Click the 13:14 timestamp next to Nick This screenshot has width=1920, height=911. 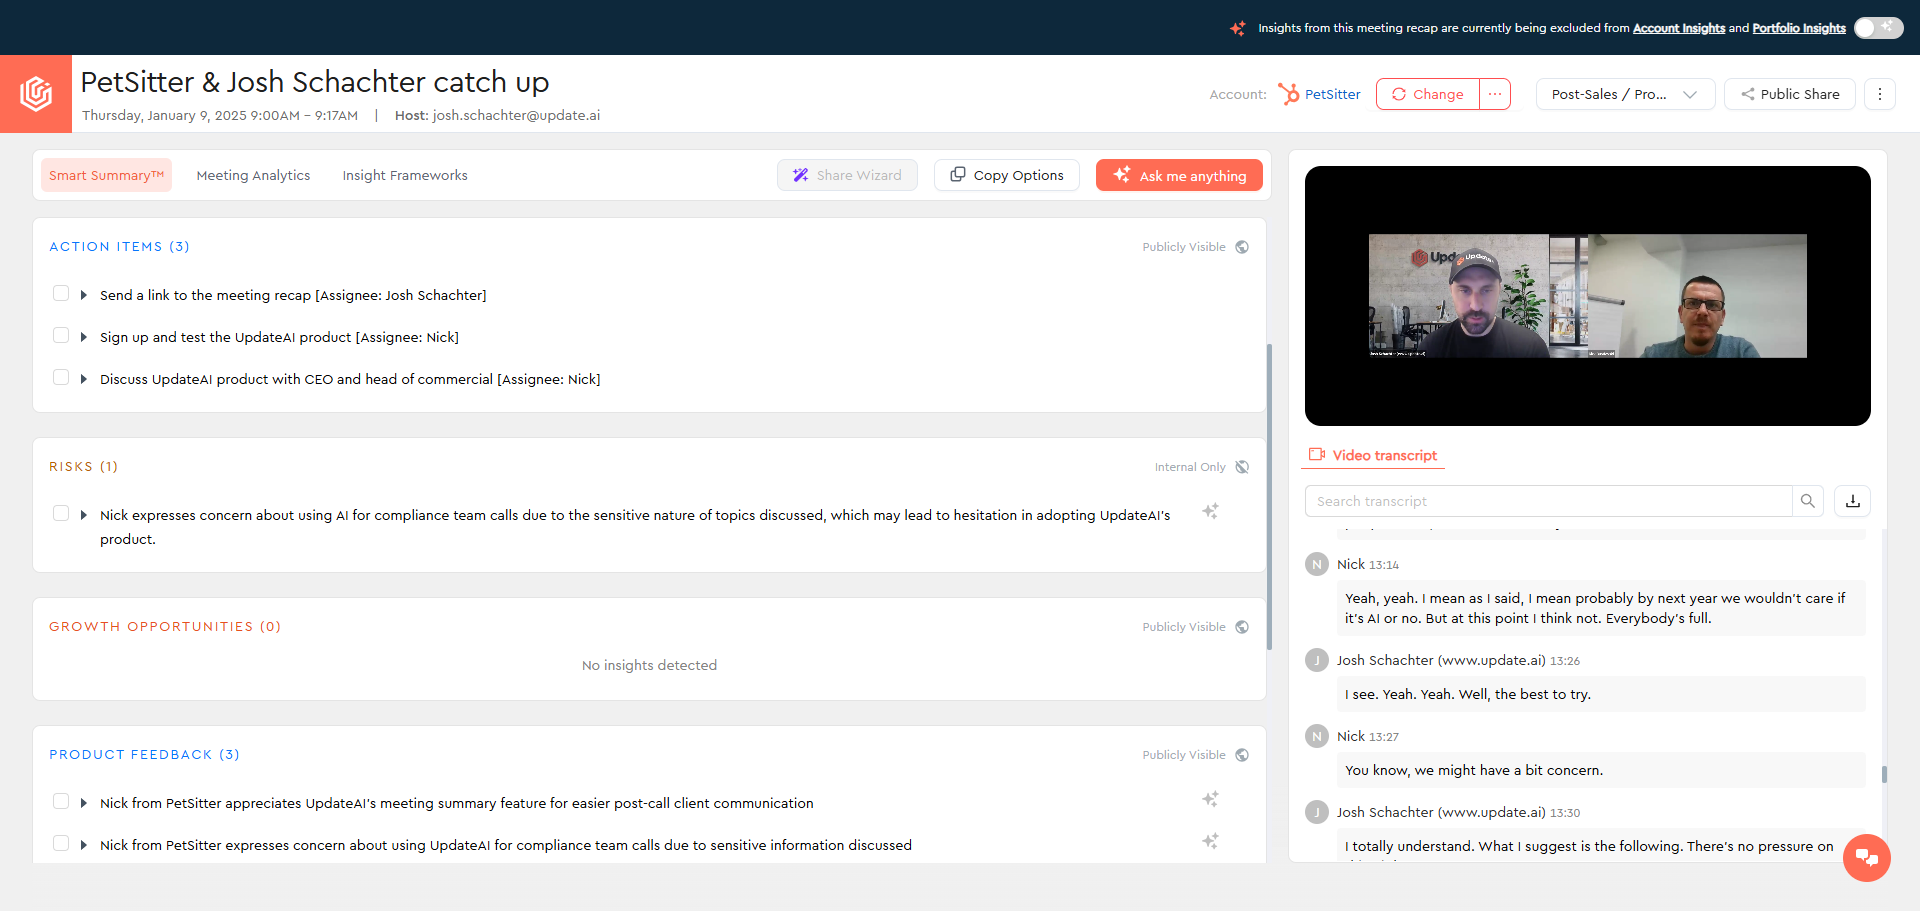point(1384,565)
